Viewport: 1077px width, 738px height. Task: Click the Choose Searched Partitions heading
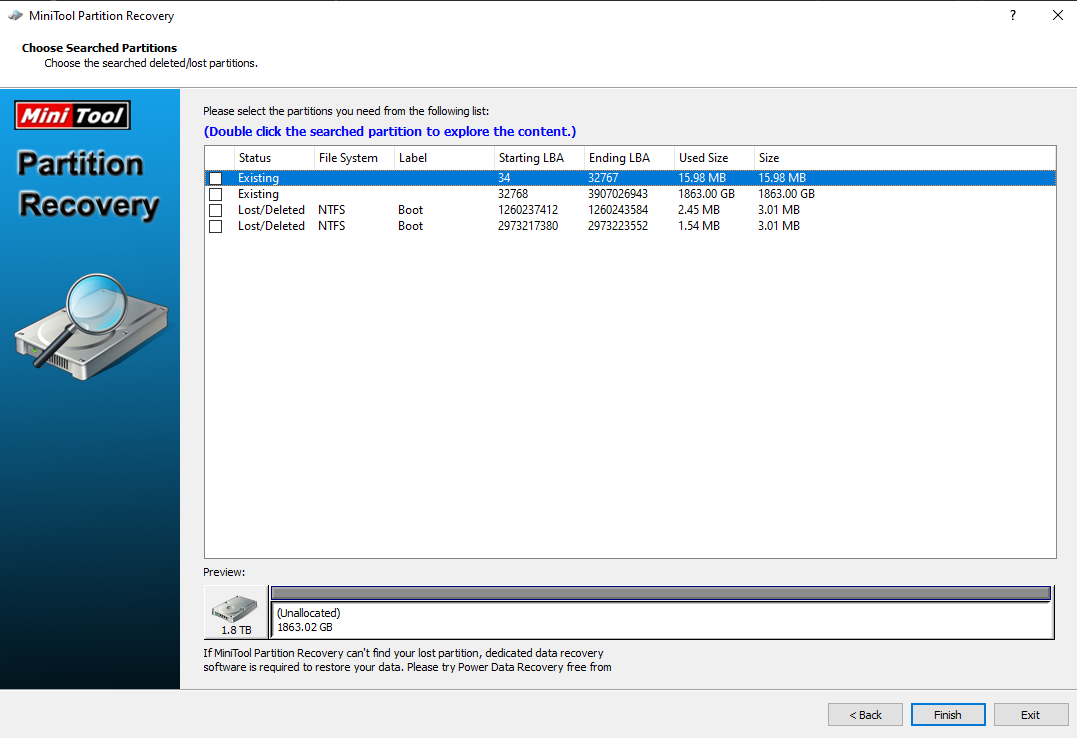100,47
